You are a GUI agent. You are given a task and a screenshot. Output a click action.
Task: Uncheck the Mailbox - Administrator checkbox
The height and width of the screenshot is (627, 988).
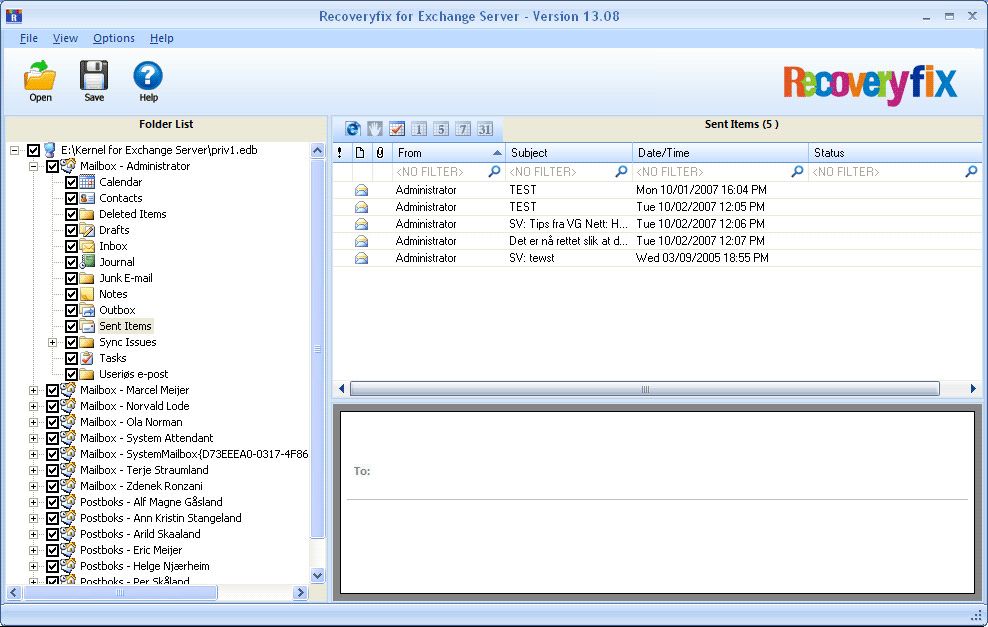52,166
